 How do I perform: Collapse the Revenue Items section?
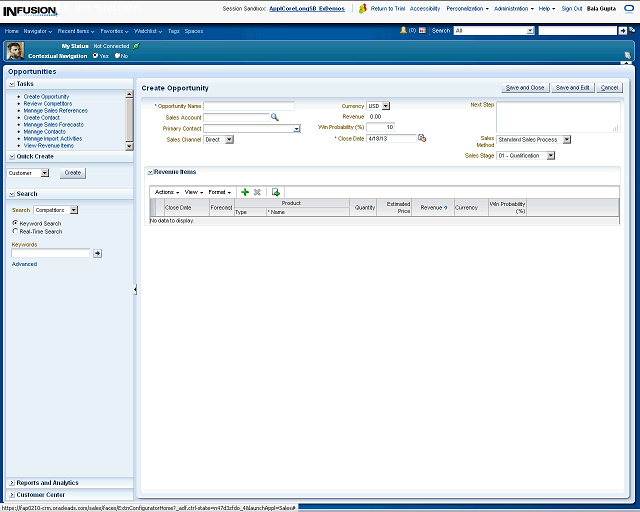pos(149,173)
